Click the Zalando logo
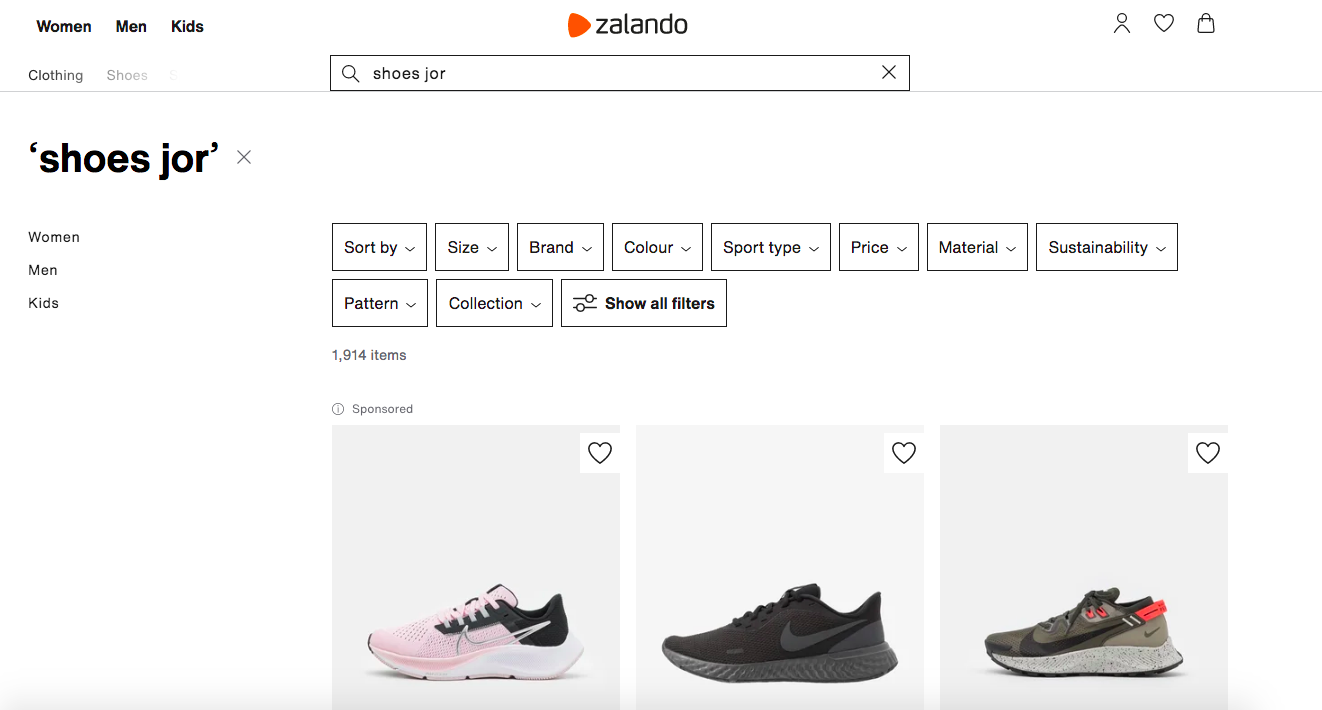 point(628,25)
